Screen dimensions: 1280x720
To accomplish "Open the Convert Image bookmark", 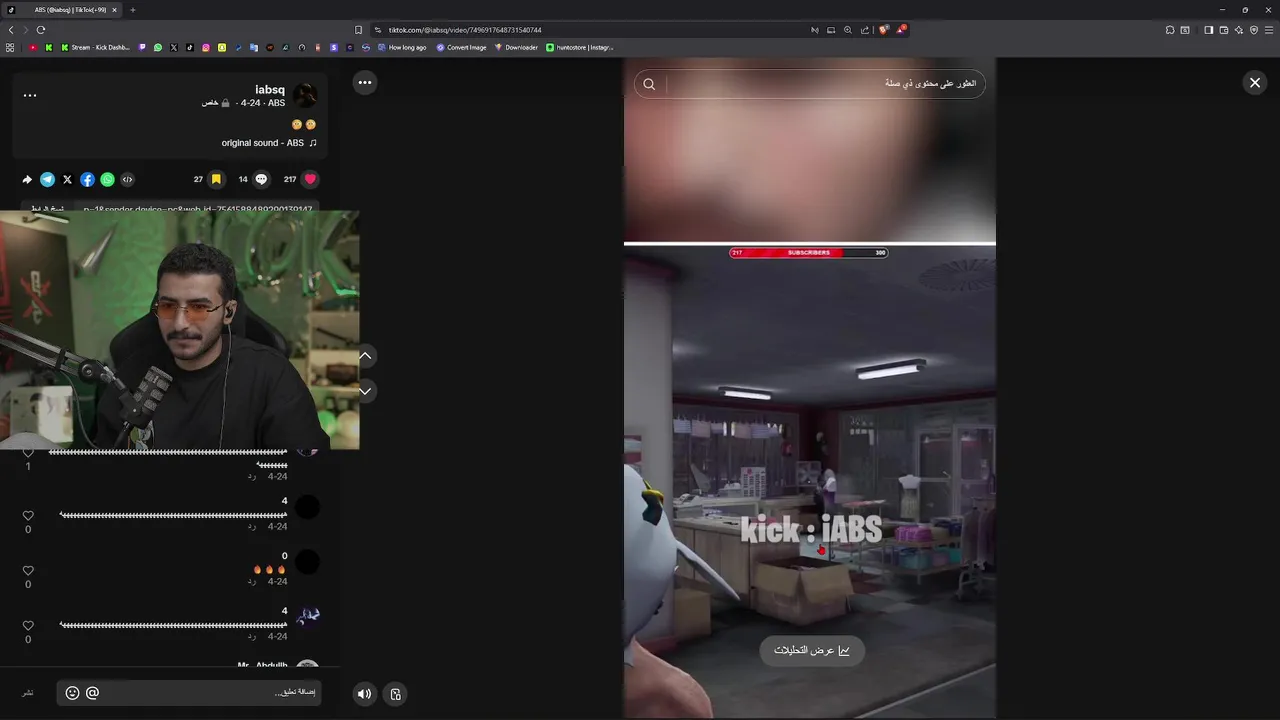I will coord(461,47).
